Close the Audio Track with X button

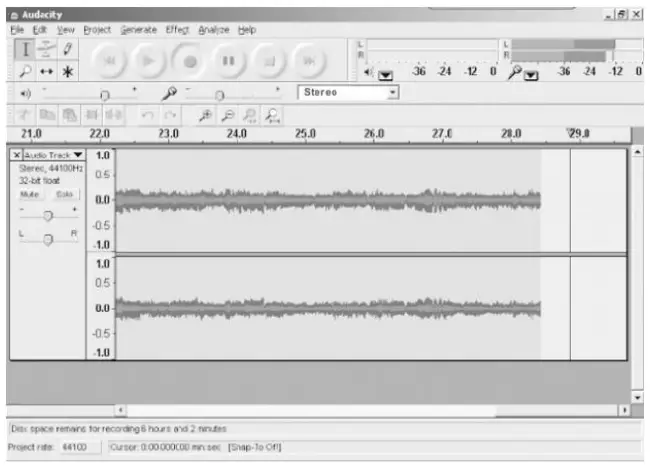click(x=16, y=155)
